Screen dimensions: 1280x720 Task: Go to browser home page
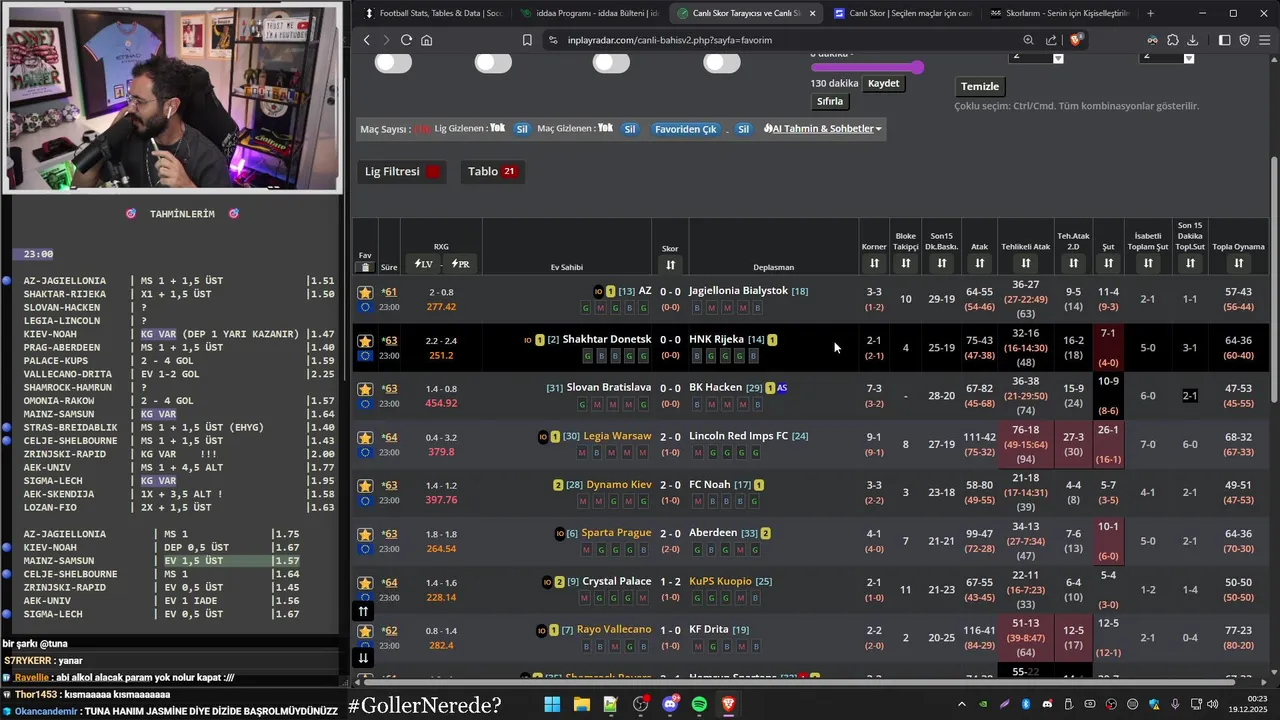point(427,40)
